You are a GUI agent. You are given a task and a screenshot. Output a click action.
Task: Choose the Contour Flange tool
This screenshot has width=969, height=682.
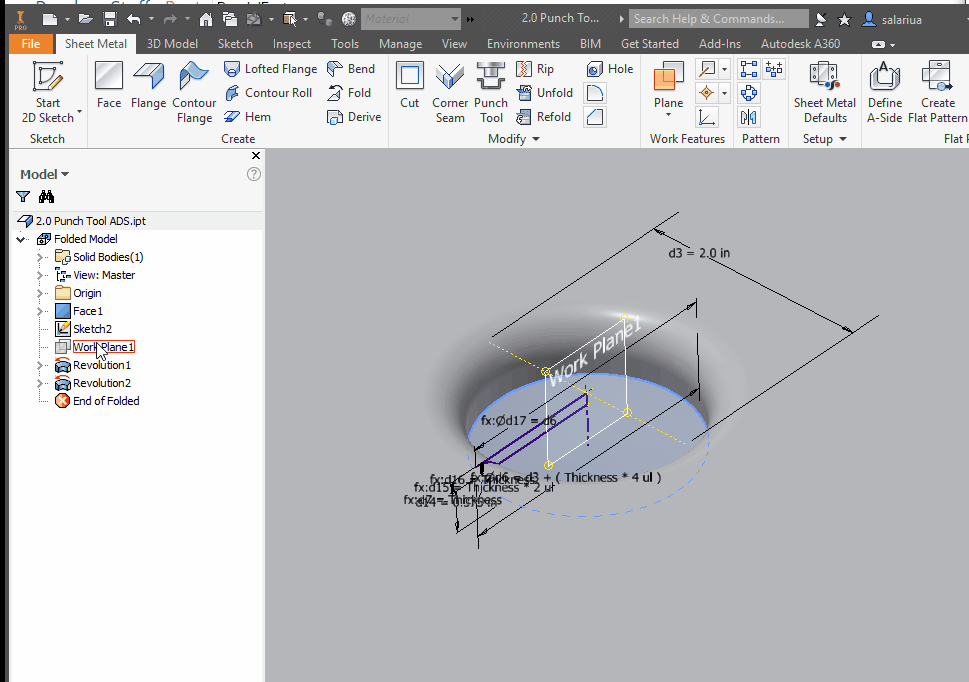pyautogui.click(x=194, y=91)
